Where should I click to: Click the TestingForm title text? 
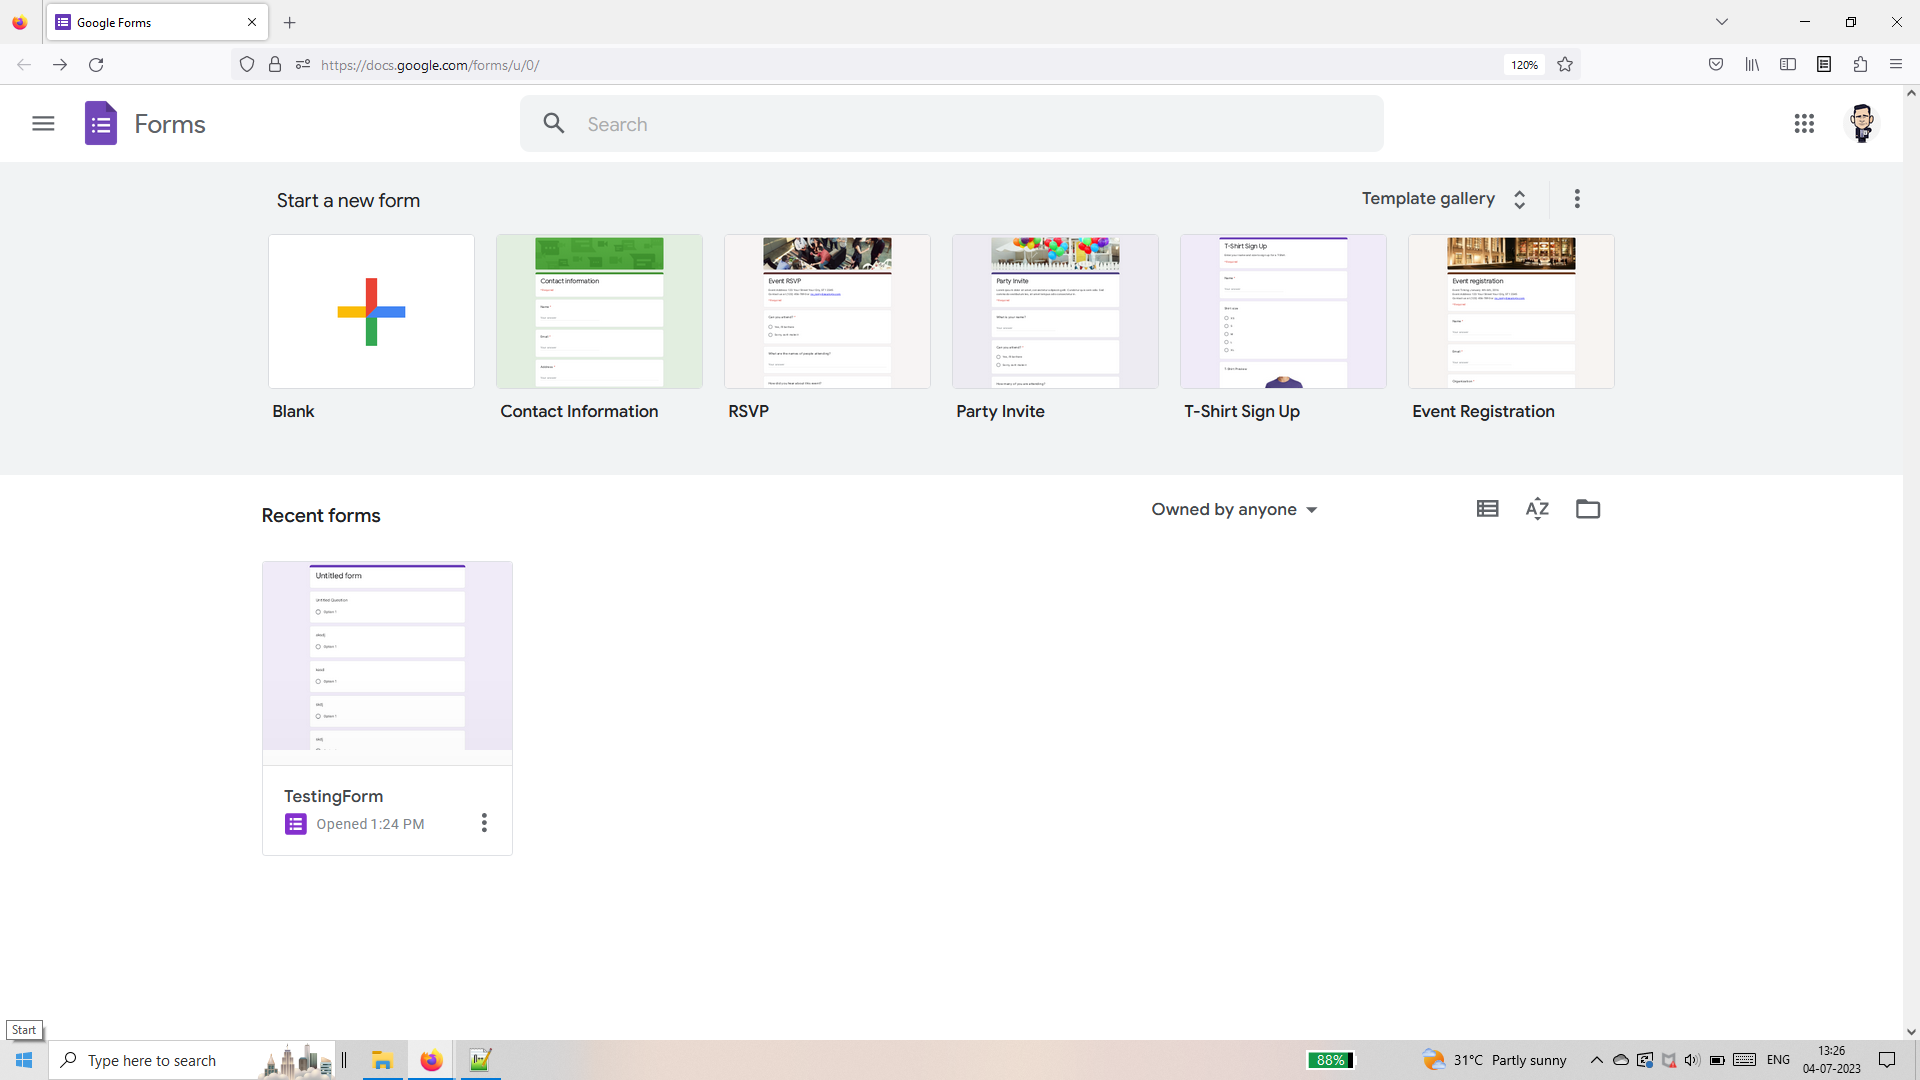(333, 796)
